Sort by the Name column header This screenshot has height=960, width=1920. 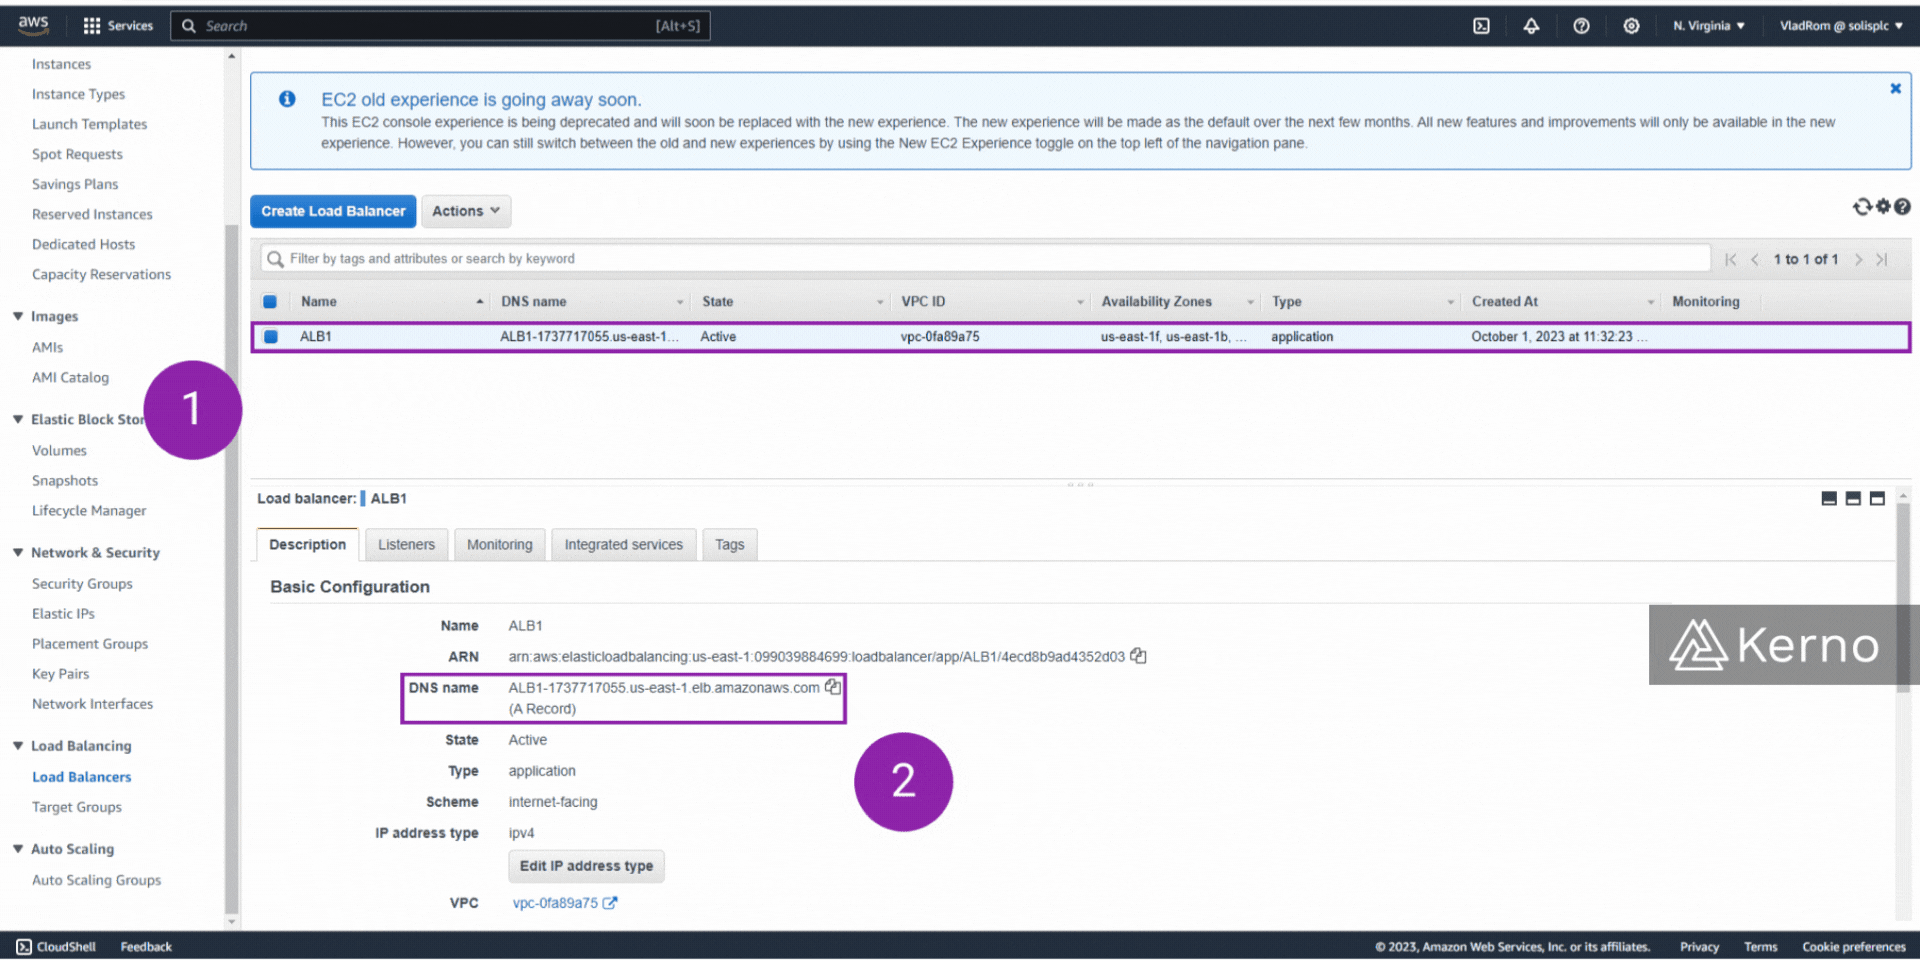click(390, 302)
